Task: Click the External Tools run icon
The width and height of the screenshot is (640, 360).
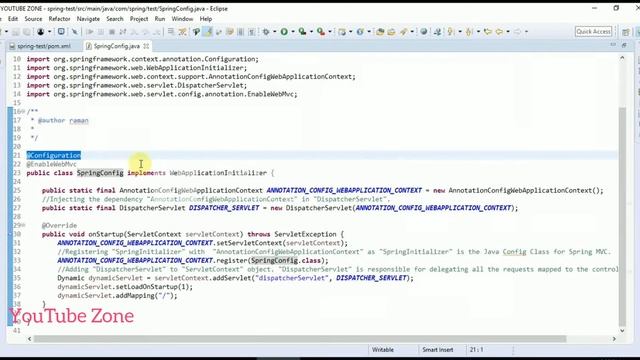Action: coord(321,31)
